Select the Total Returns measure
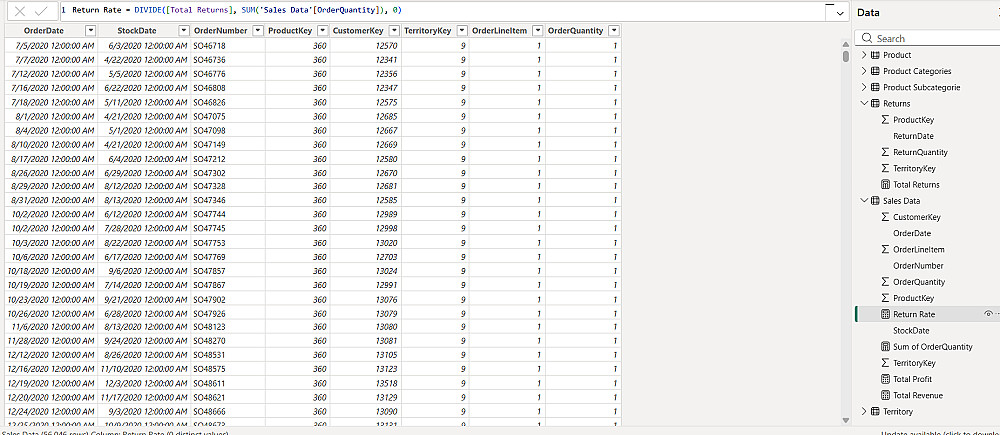 [916, 185]
